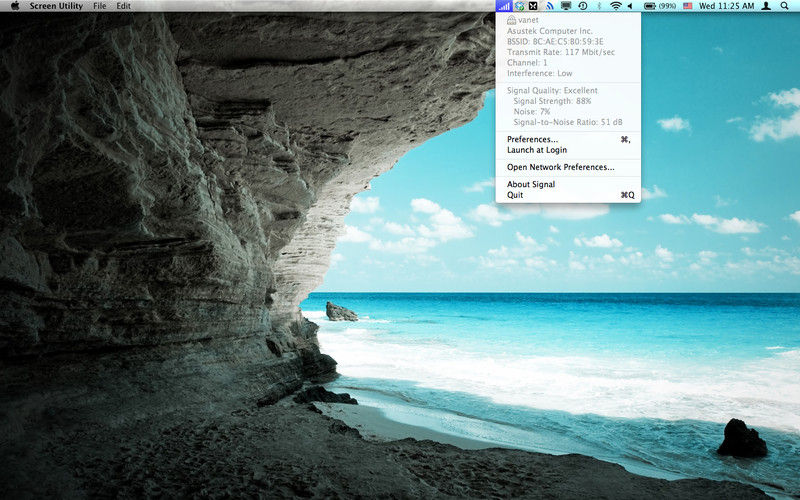800x500 pixels.
Task: Click the blue RSS feed icon
Action: (550, 6)
